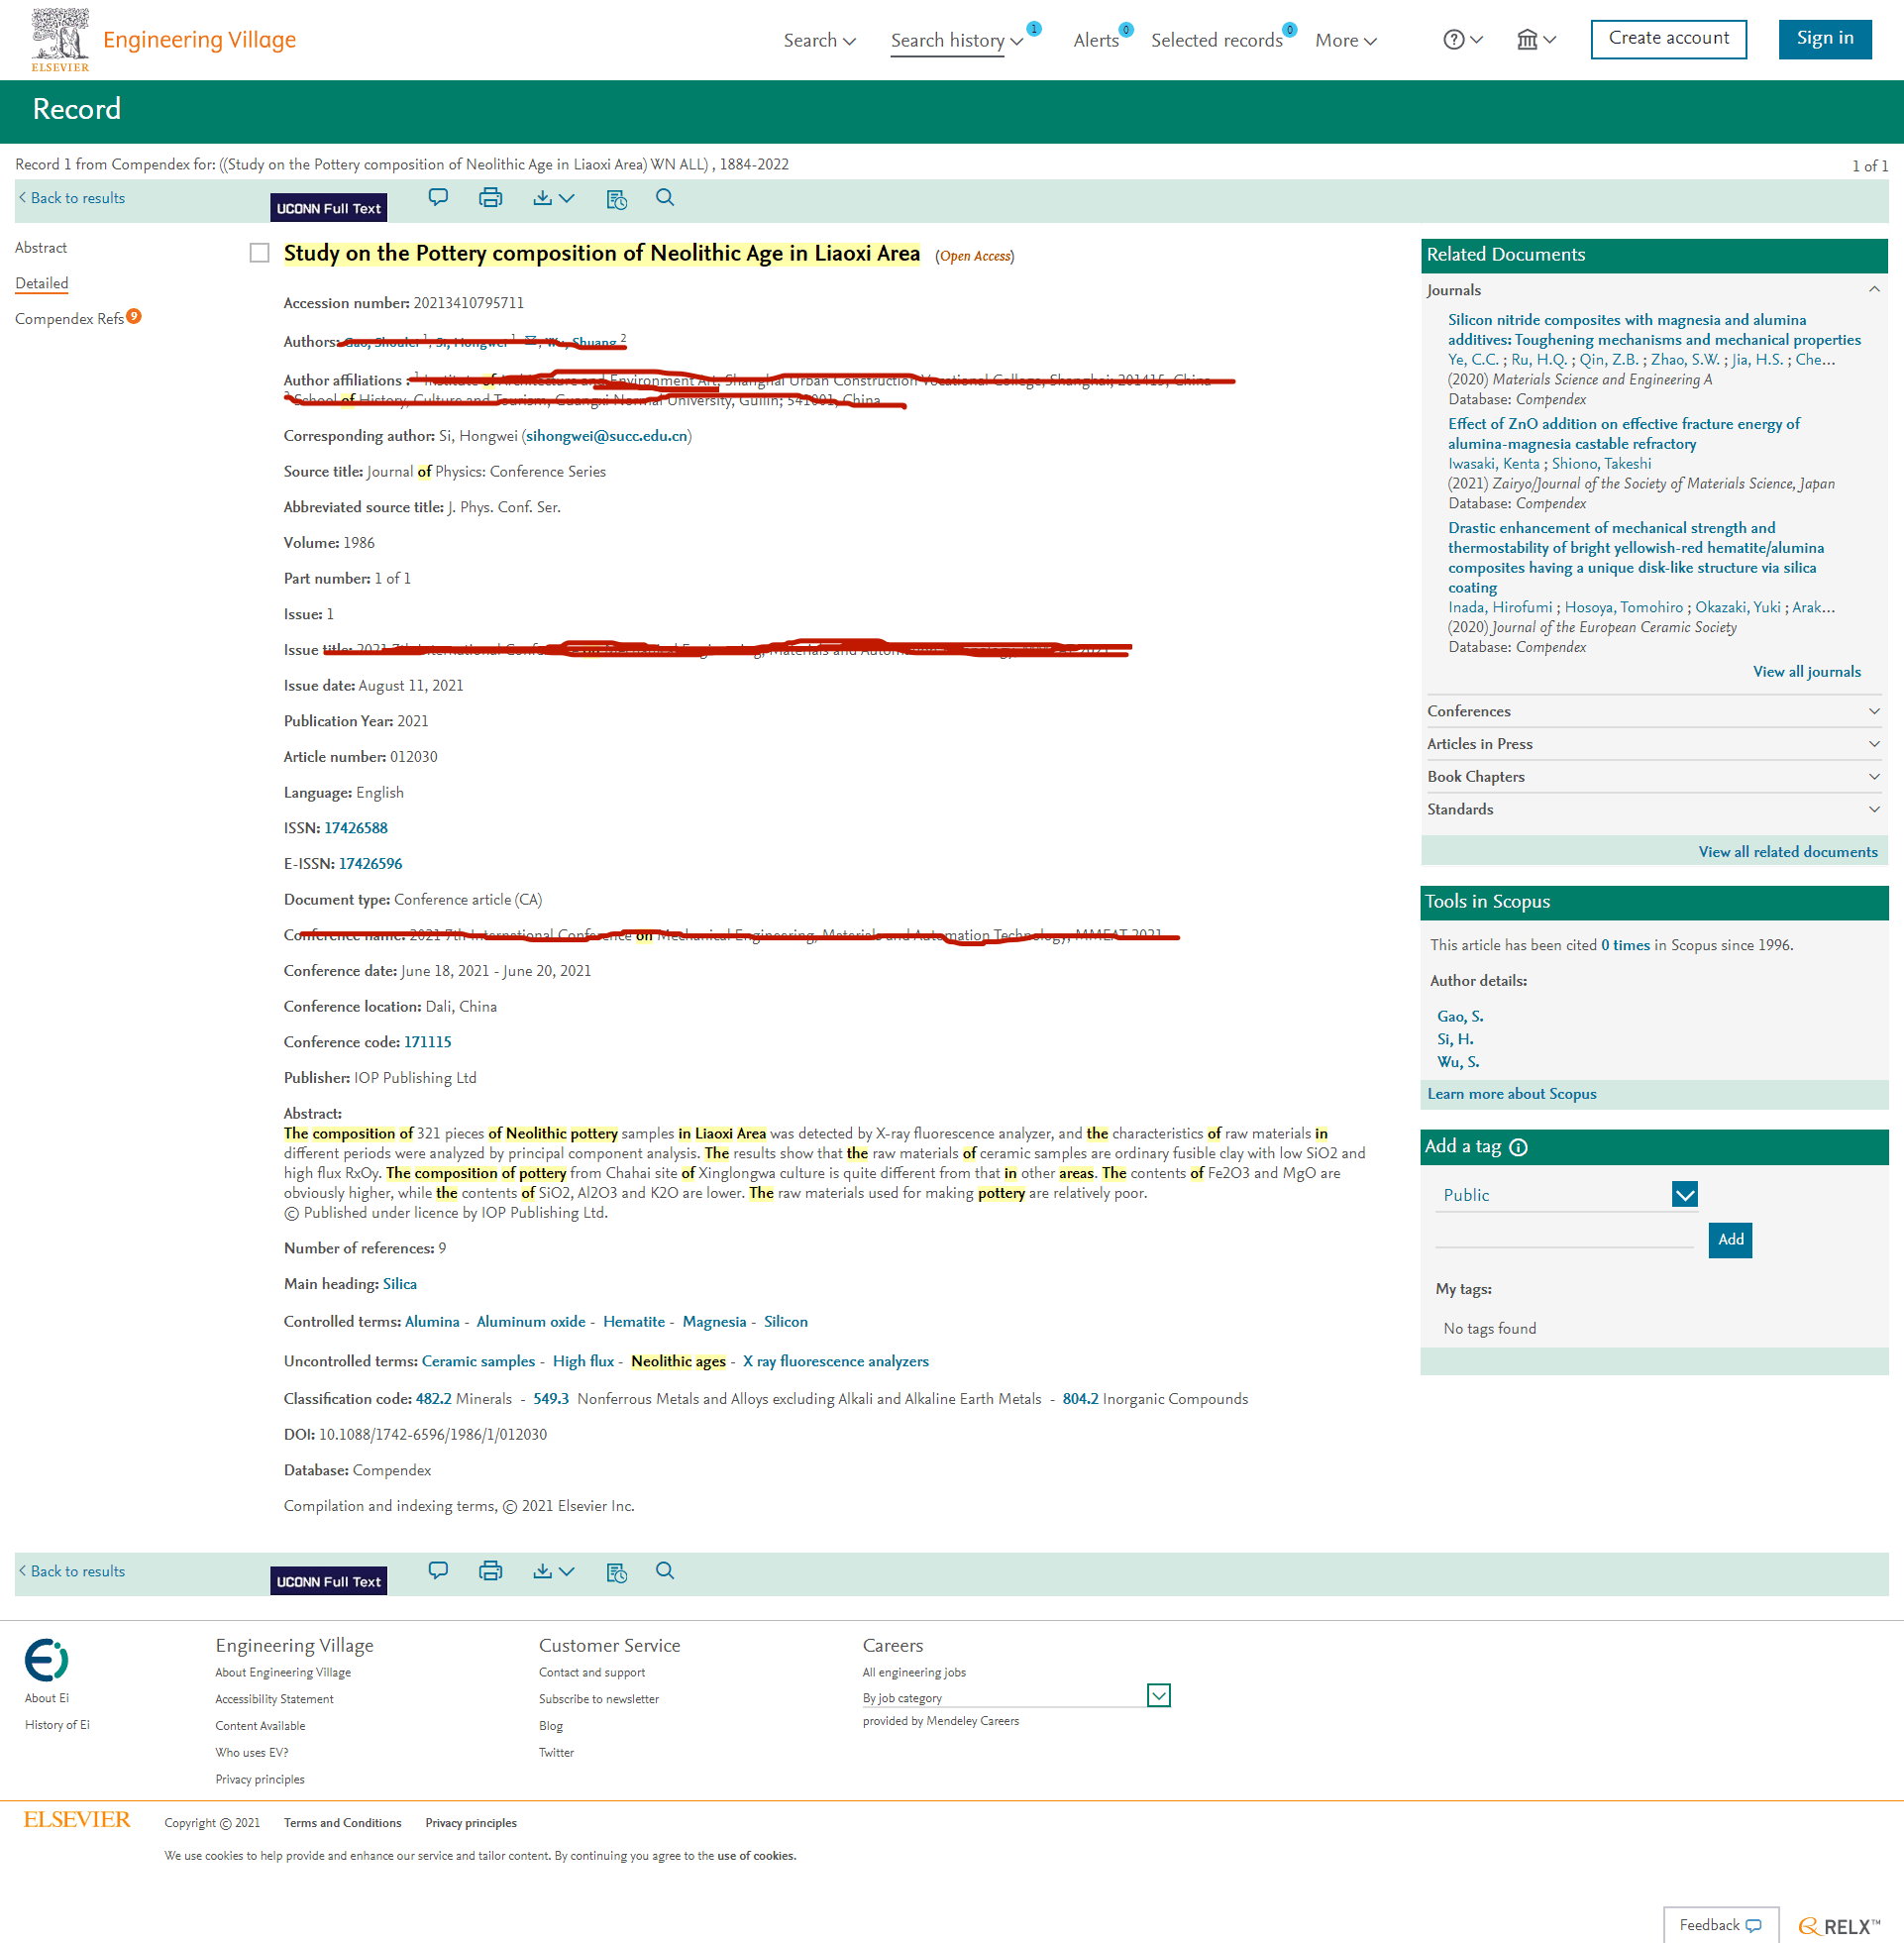The width and height of the screenshot is (1904, 1943).
Task: Click the Elsevier tree logo in header
Action: [60, 40]
